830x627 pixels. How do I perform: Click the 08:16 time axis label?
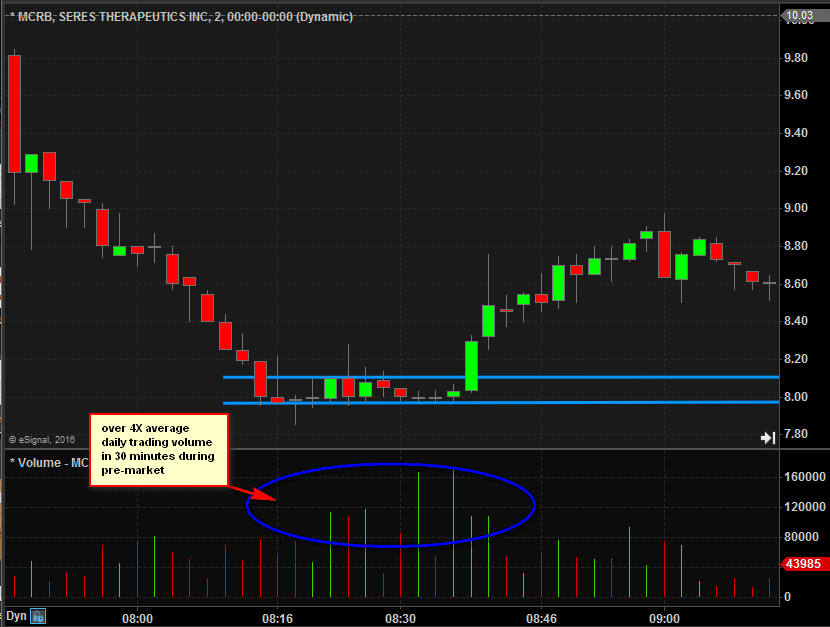[x=277, y=619]
